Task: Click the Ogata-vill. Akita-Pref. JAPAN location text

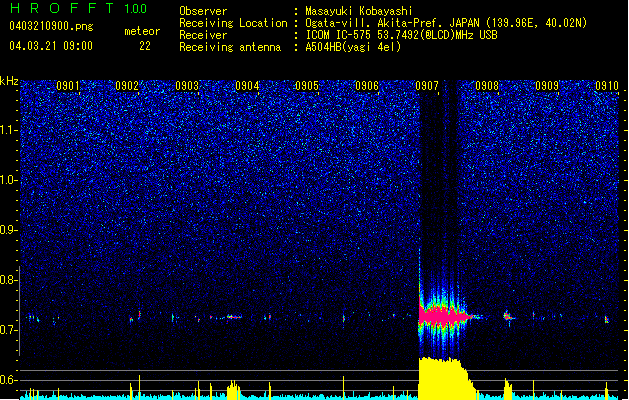Action: point(446,23)
